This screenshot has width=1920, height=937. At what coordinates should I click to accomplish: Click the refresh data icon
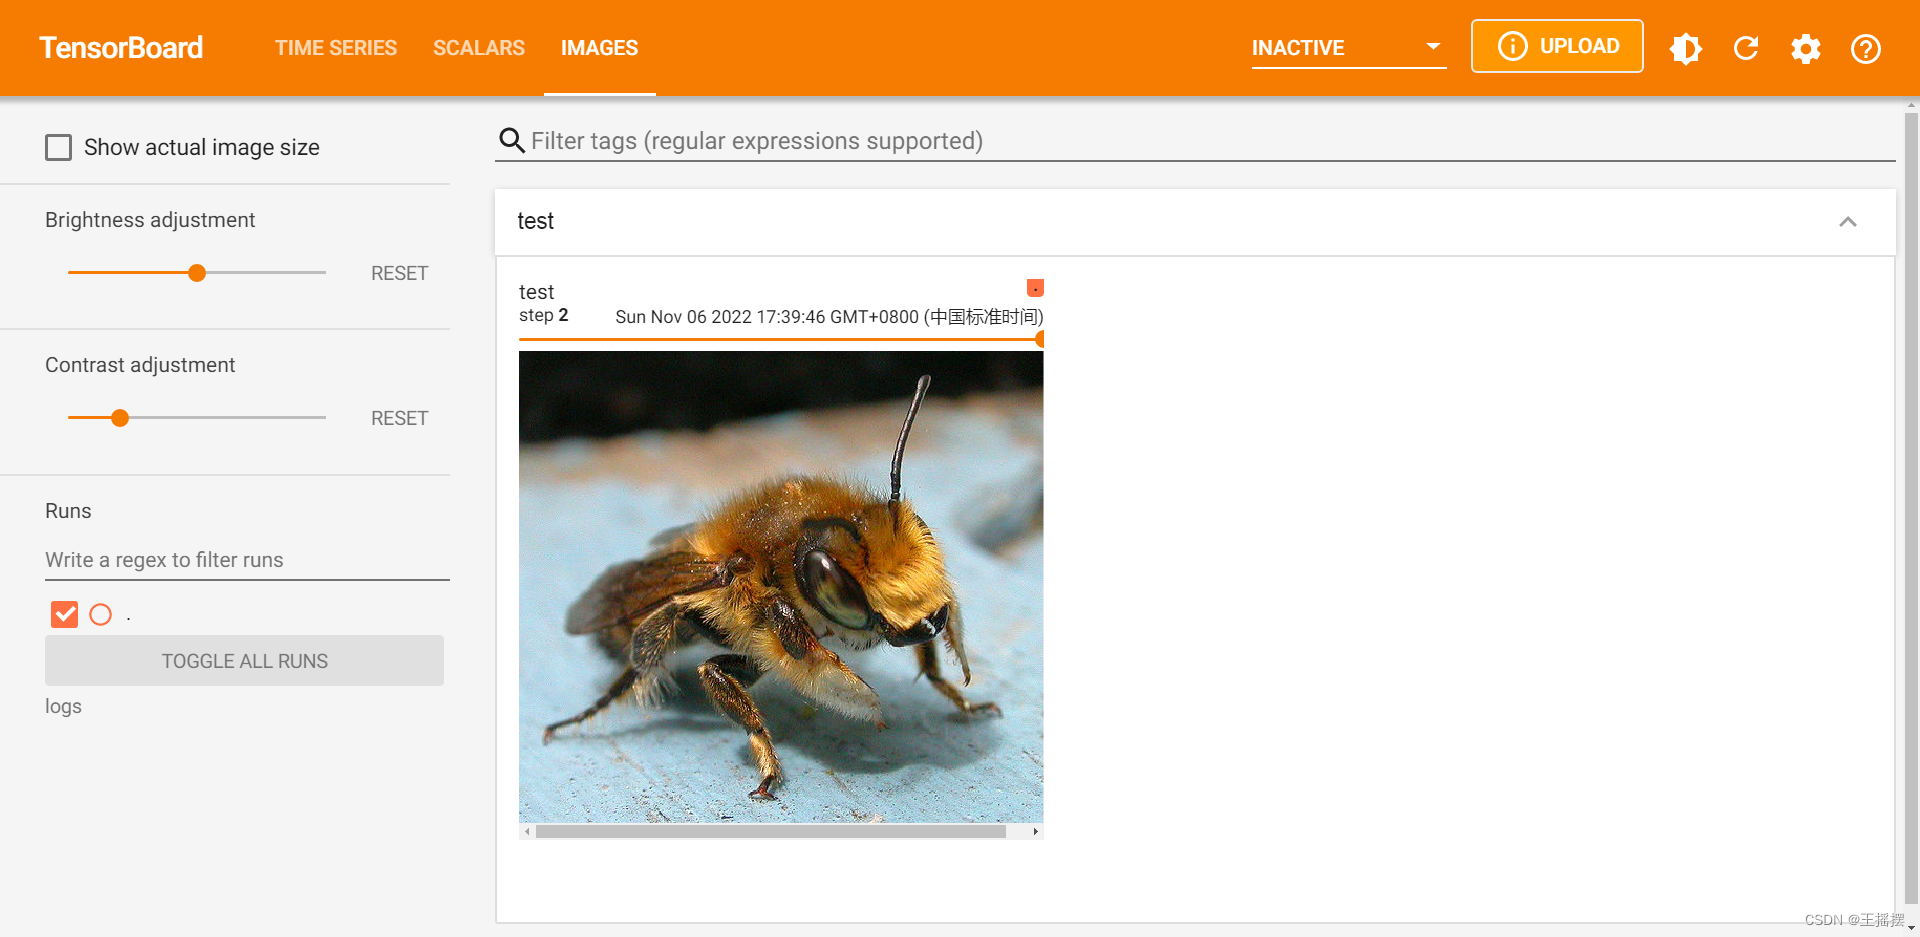pyautogui.click(x=1746, y=48)
